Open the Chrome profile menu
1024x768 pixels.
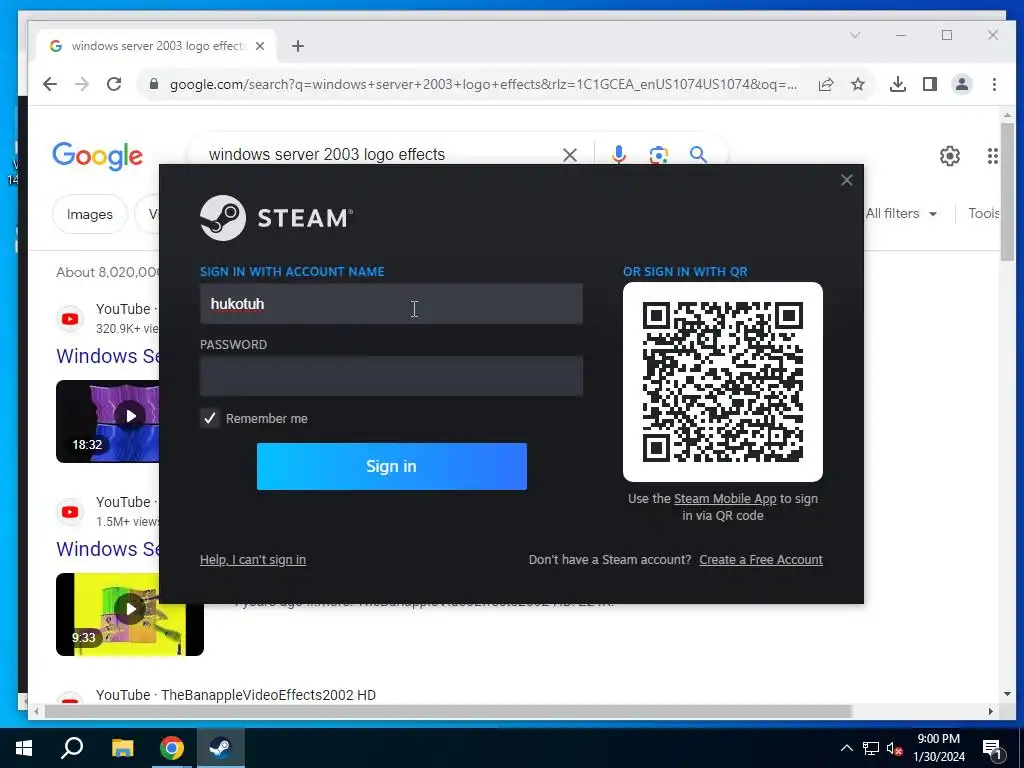click(x=962, y=84)
